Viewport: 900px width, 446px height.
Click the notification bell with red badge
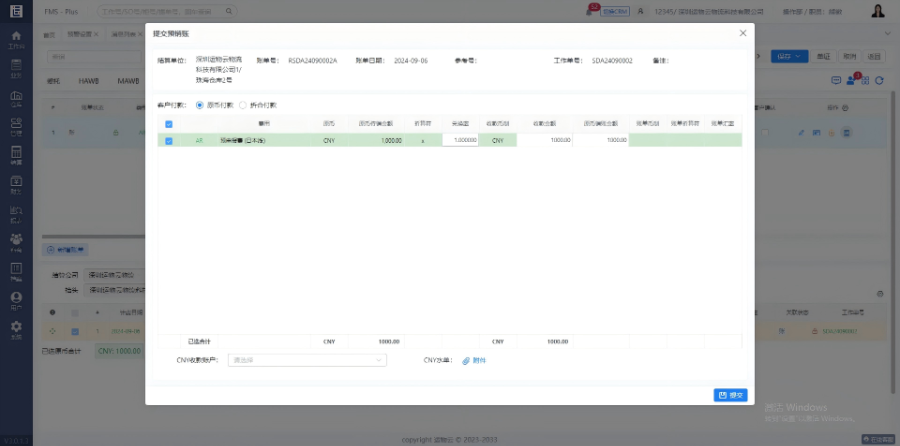(x=591, y=11)
